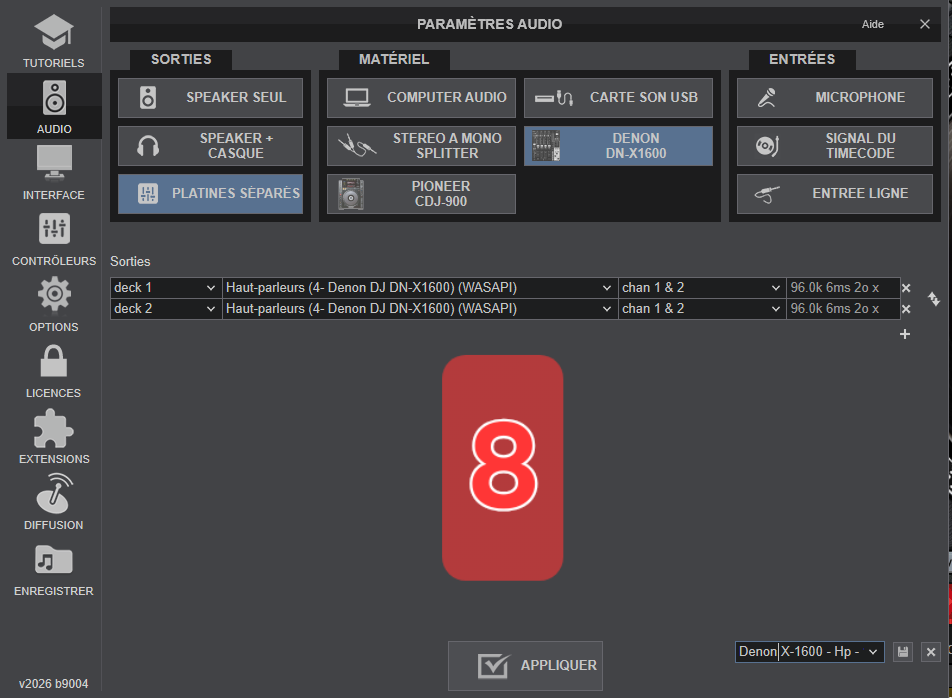The image size is (952, 698).
Task: Save the audio configuration with floppy icon
Action: (x=903, y=652)
